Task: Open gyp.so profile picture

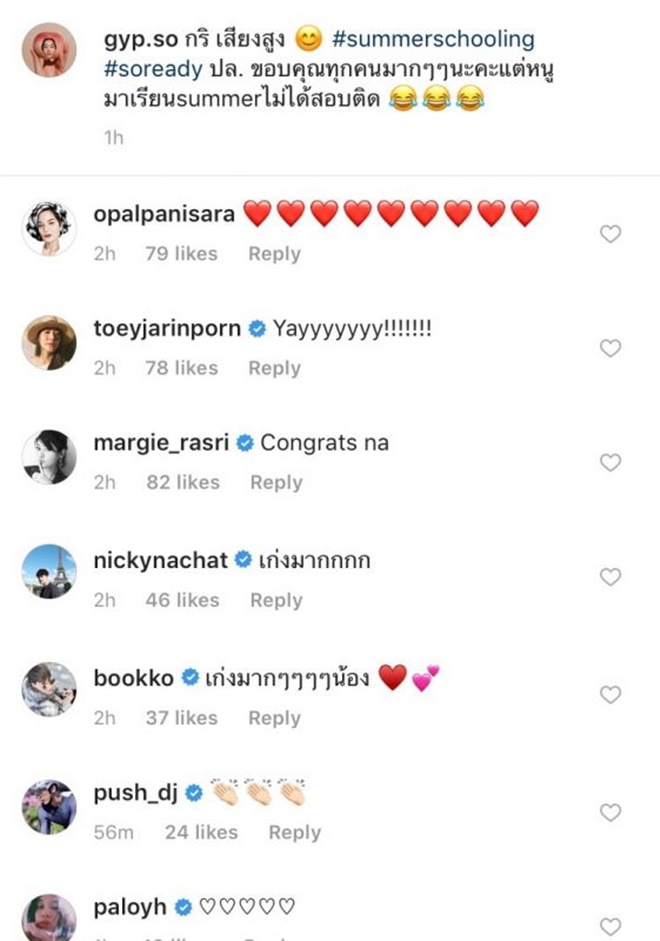Action: [x=49, y=50]
